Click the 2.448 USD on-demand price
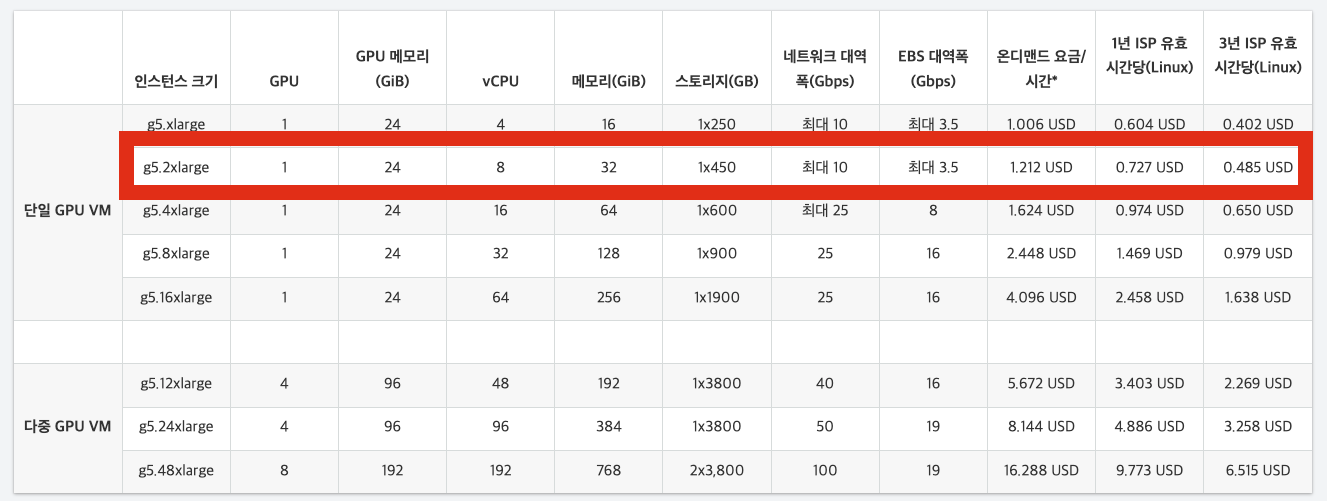Screen dimensions: 1327x501 coord(1041,253)
